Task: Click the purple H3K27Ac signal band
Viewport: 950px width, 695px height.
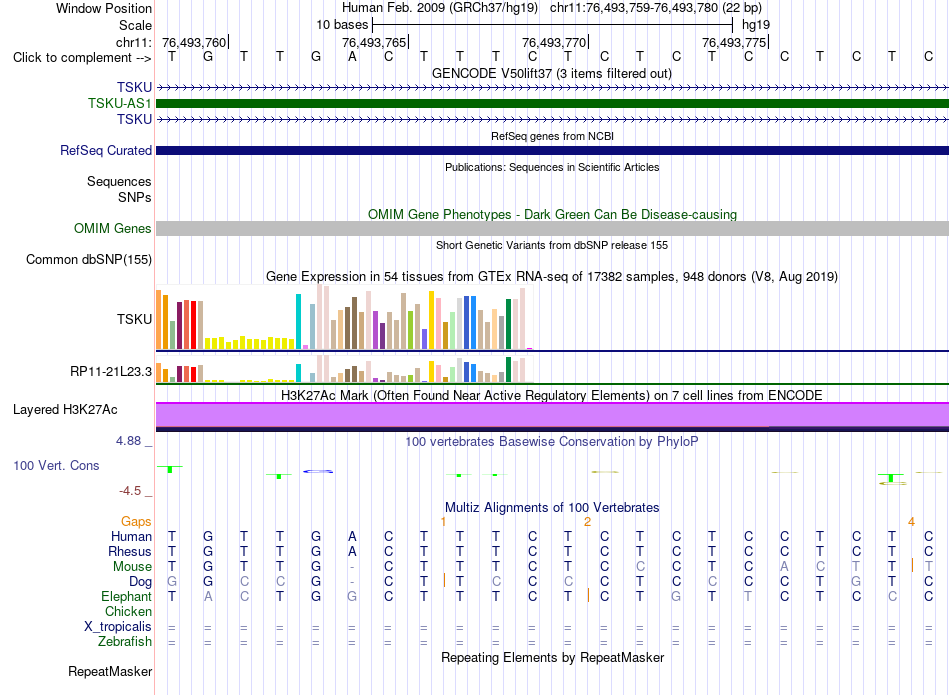Action: point(552,415)
